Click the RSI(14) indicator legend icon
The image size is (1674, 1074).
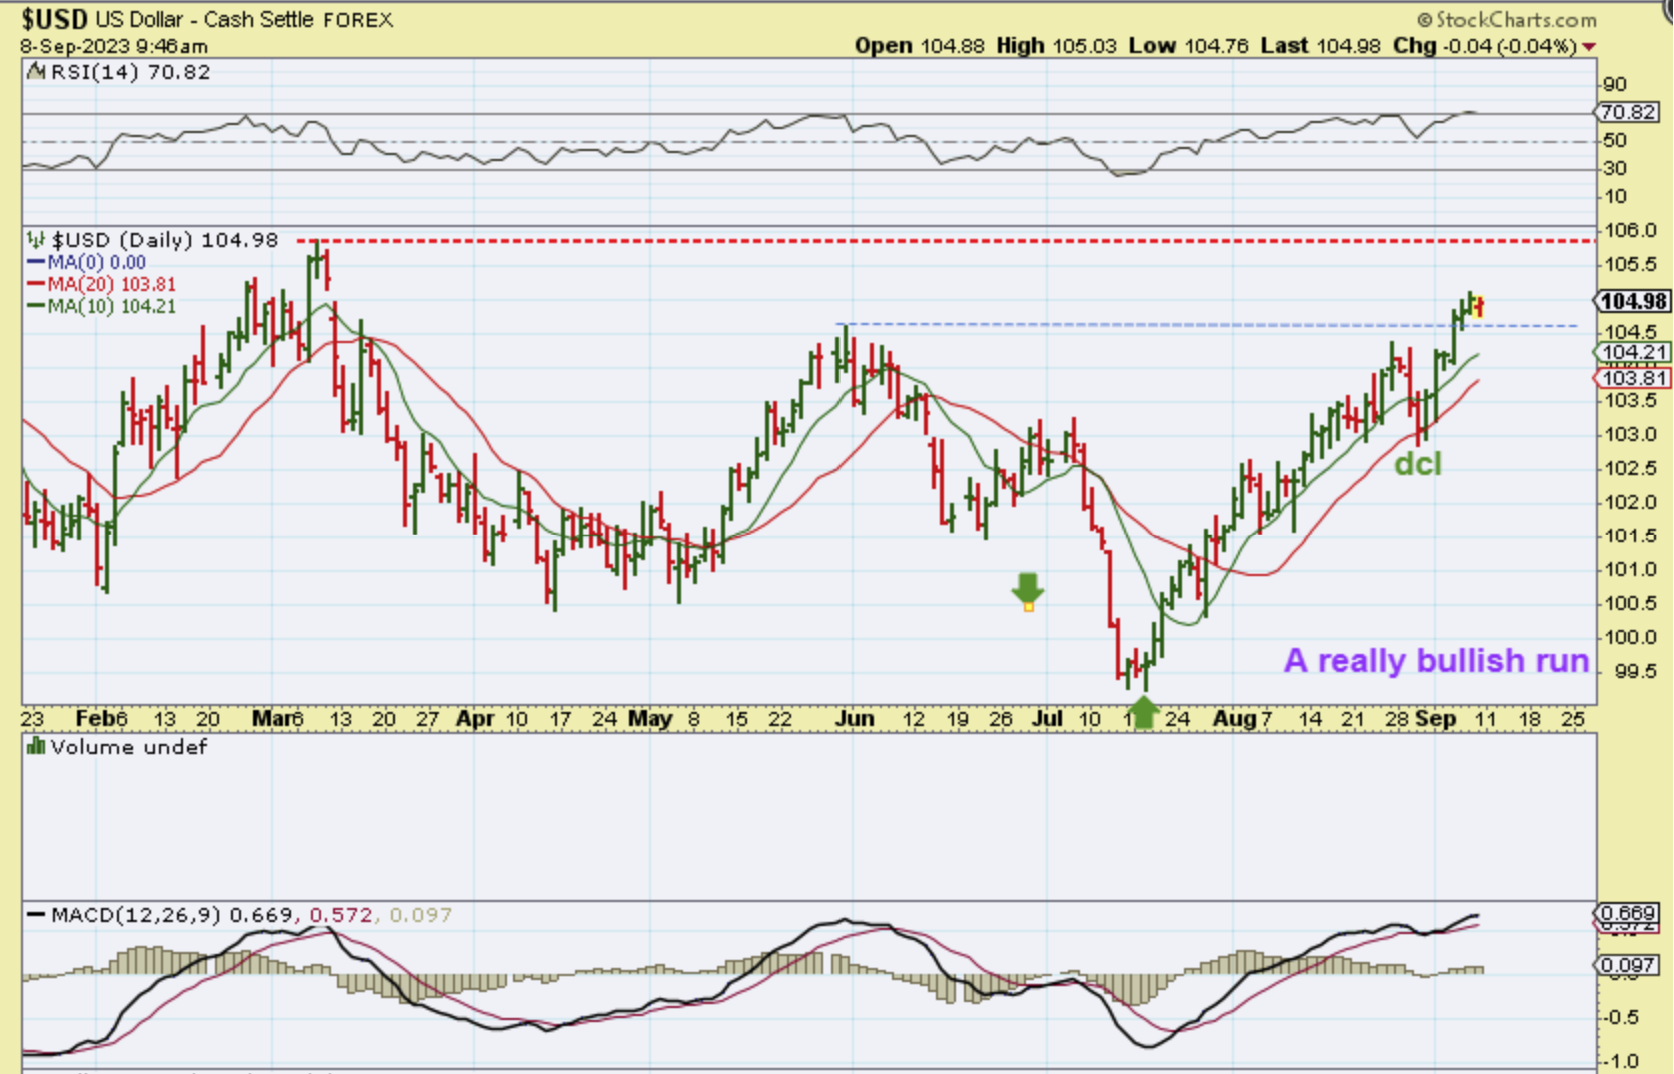(36, 72)
